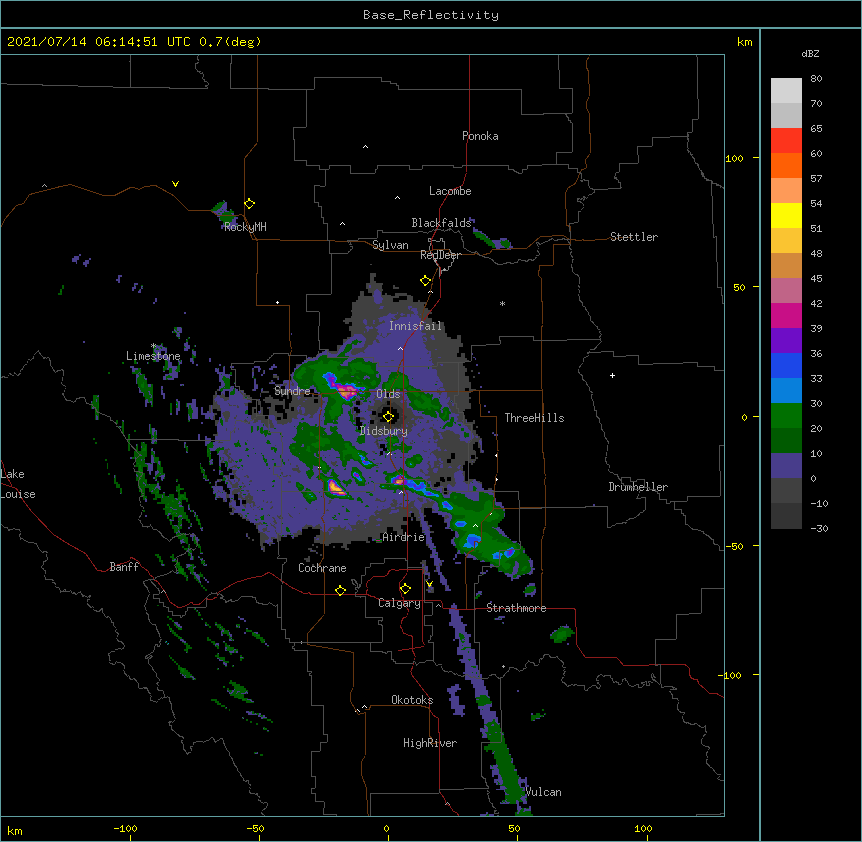Select the topmost light gray legend swatch
This screenshot has height=842, width=862.
pos(786,91)
